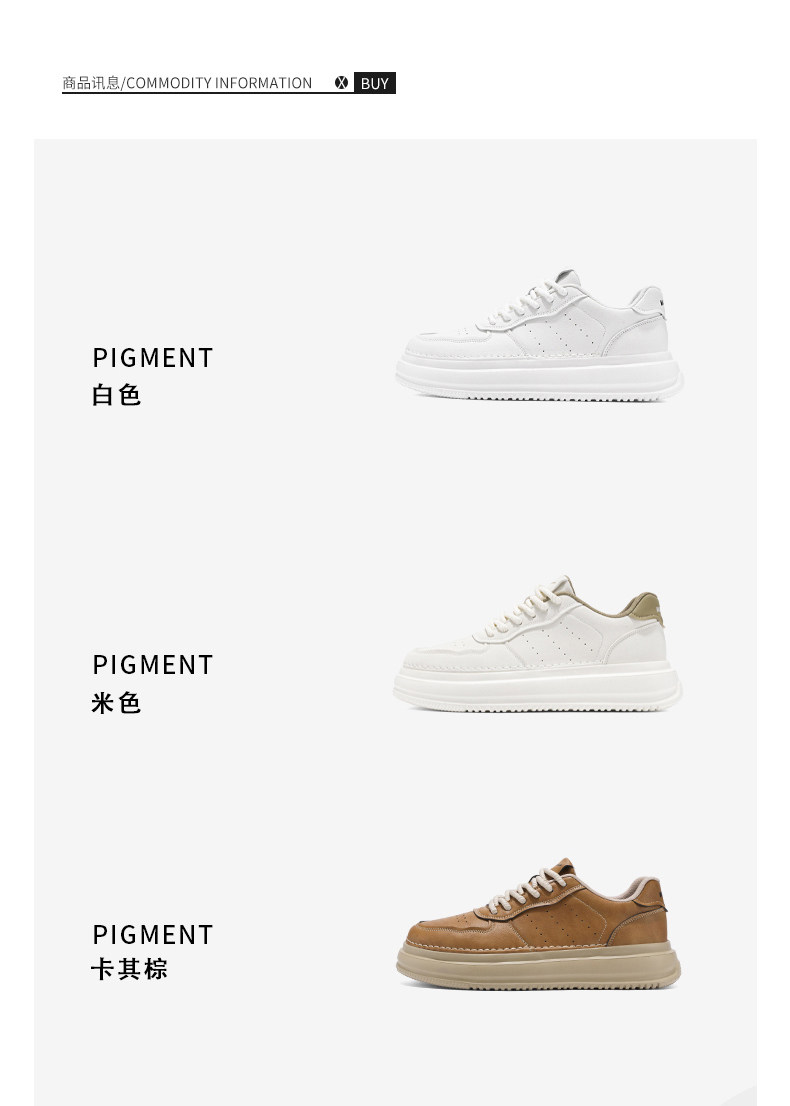Select the white sneaker image
The width and height of the screenshot is (790, 1106).
click(540, 334)
